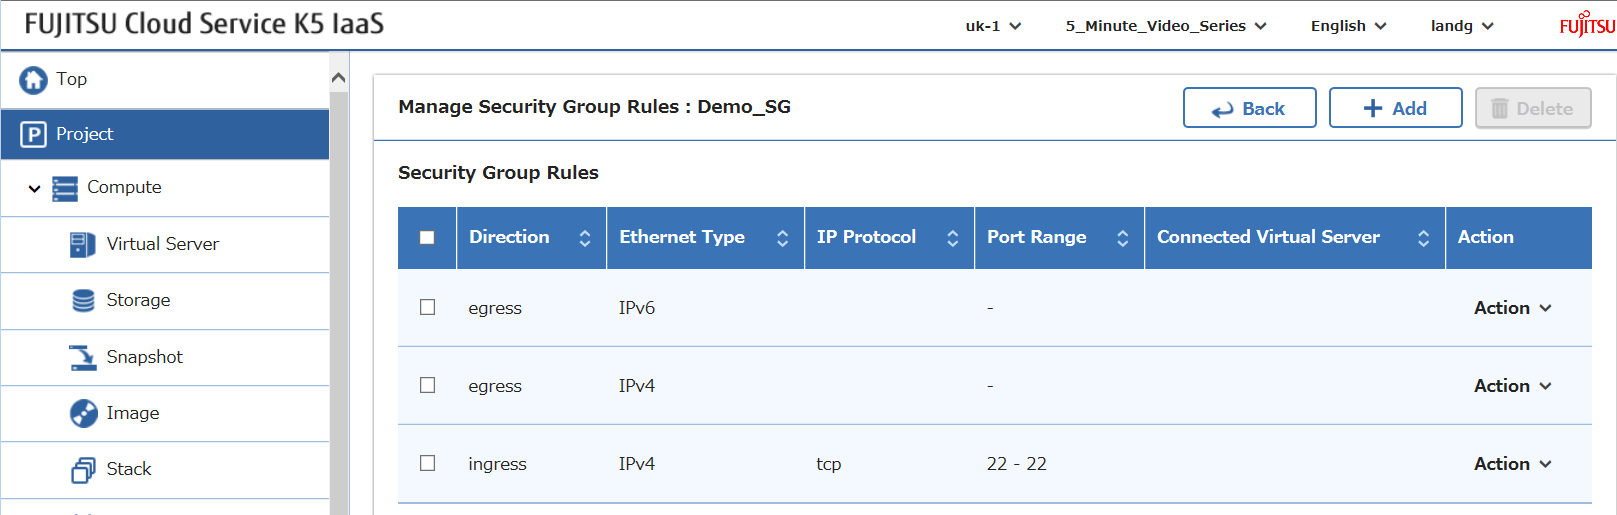Expand Action dropdown for ingress rule
This screenshot has height=515, width=1617.
coord(1511,464)
